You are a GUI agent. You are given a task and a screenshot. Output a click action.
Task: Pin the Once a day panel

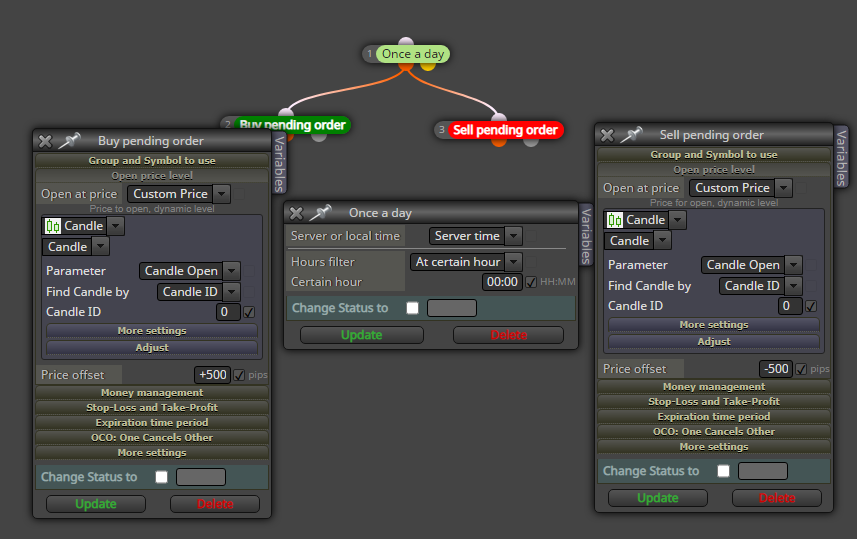point(321,212)
